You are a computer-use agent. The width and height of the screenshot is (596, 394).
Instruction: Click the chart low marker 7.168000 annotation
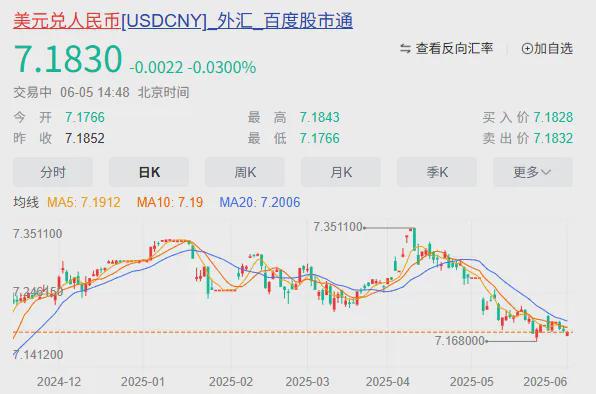coord(460,341)
